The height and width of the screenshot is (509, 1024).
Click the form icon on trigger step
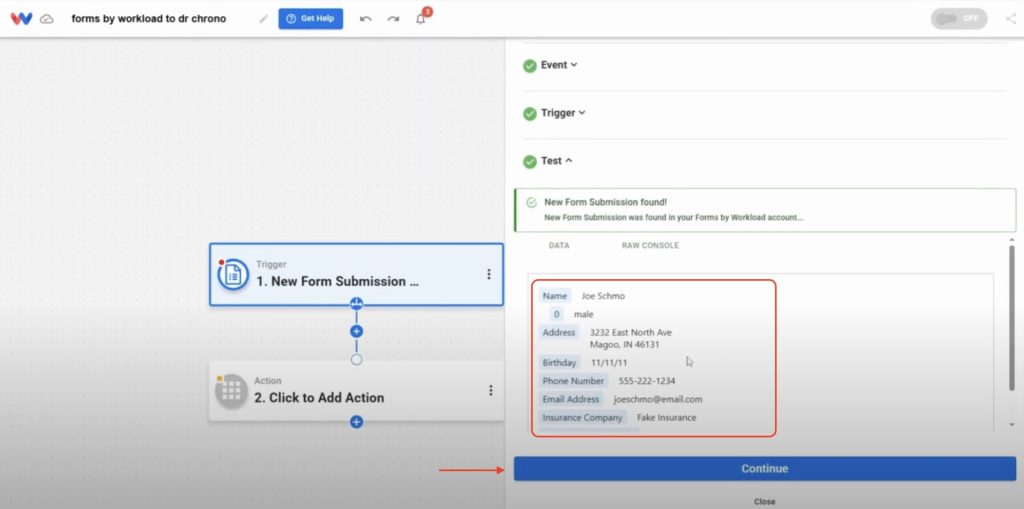pos(233,274)
